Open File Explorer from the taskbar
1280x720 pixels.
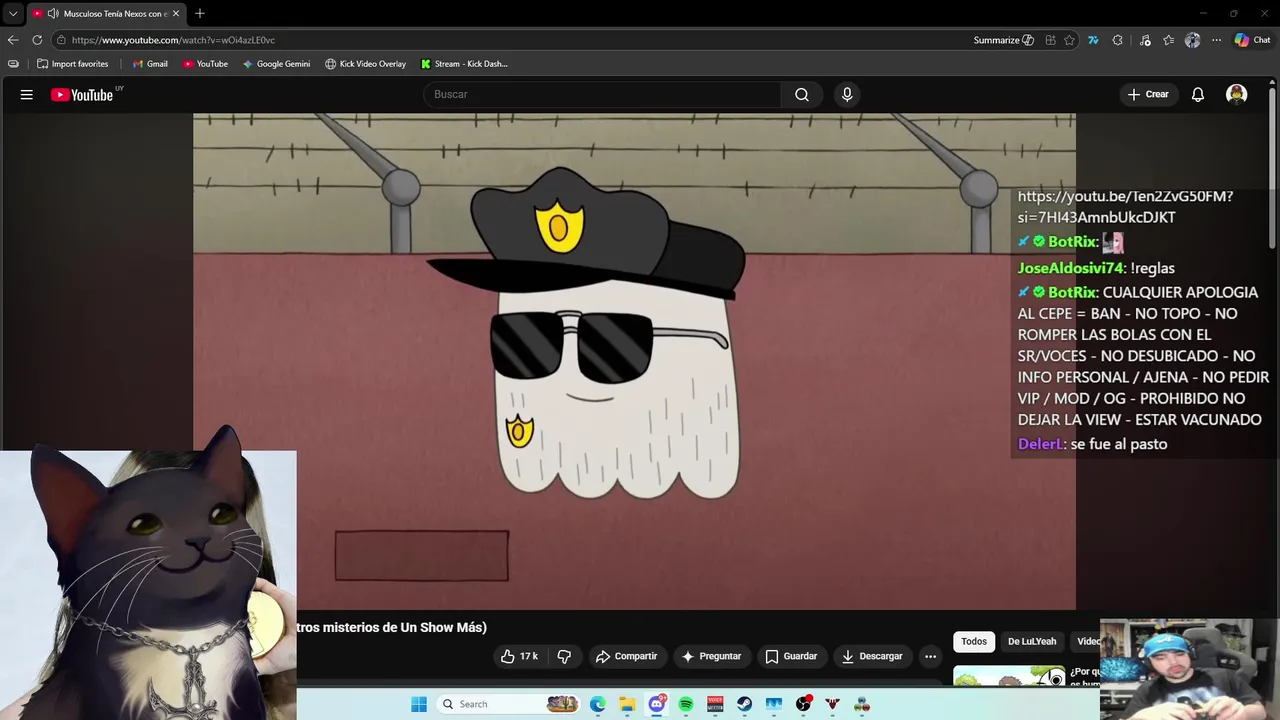(x=627, y=704)
